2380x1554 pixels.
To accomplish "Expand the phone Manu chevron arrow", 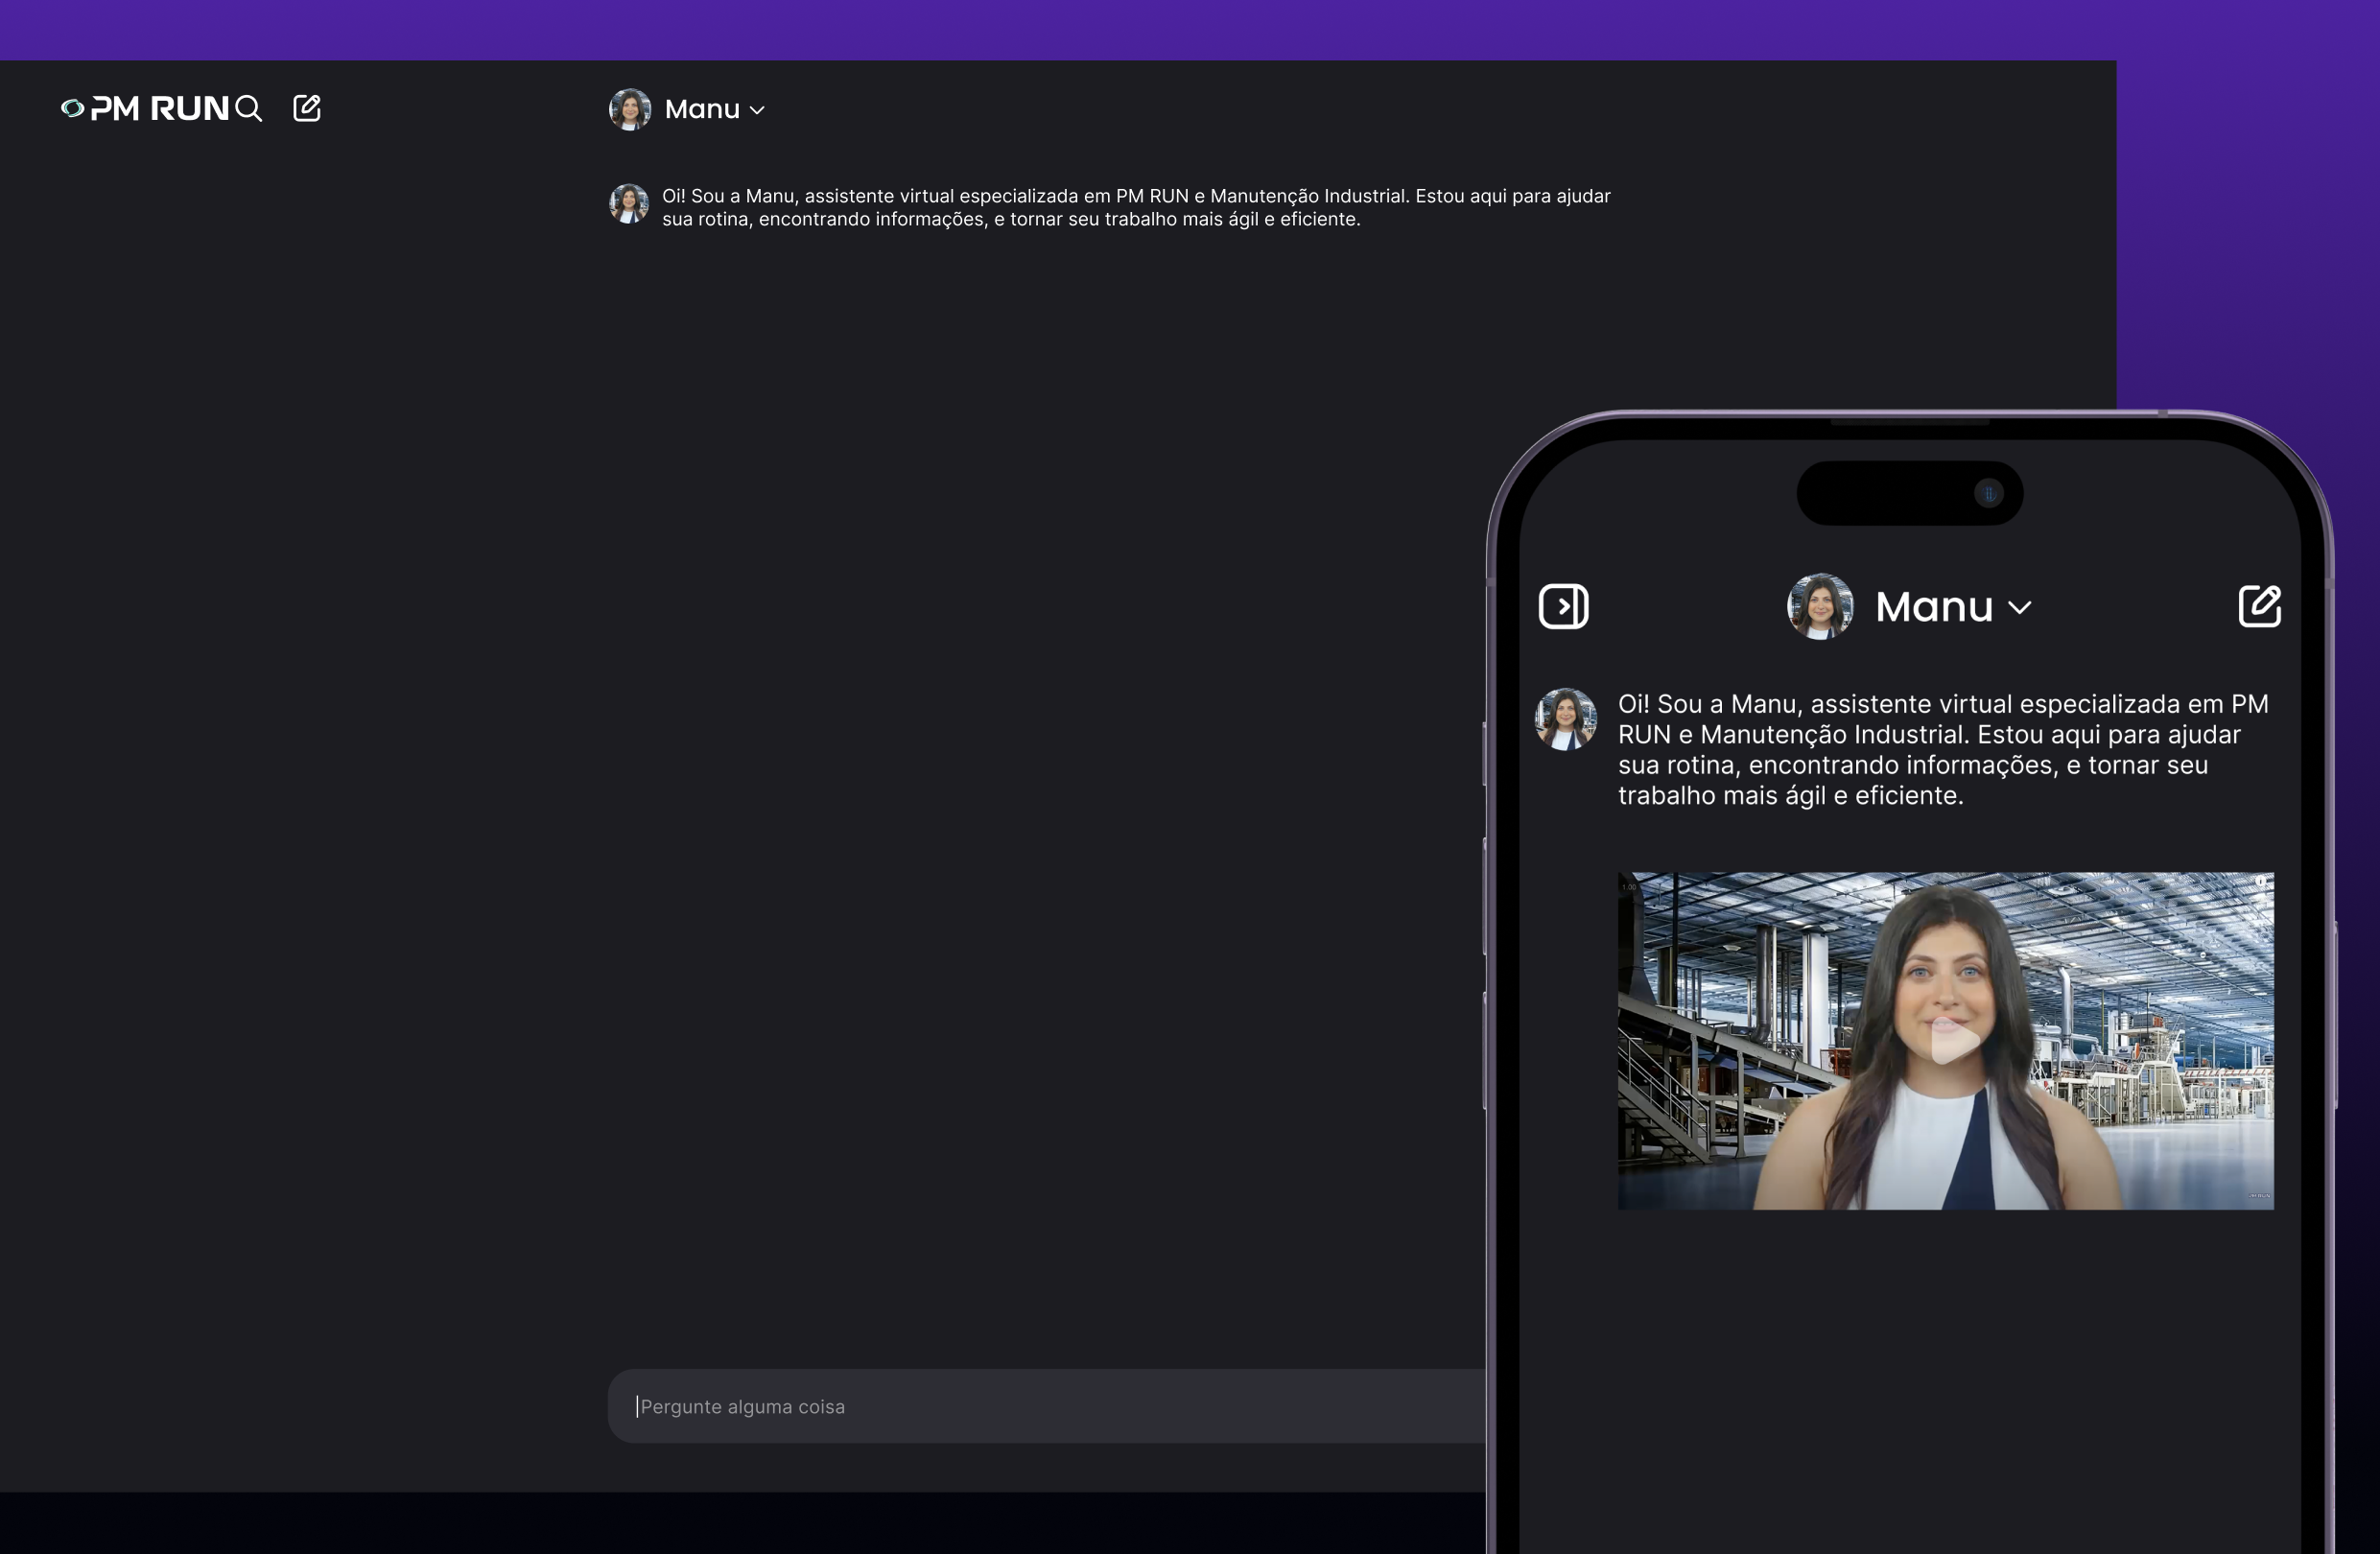I will 2019,607.
